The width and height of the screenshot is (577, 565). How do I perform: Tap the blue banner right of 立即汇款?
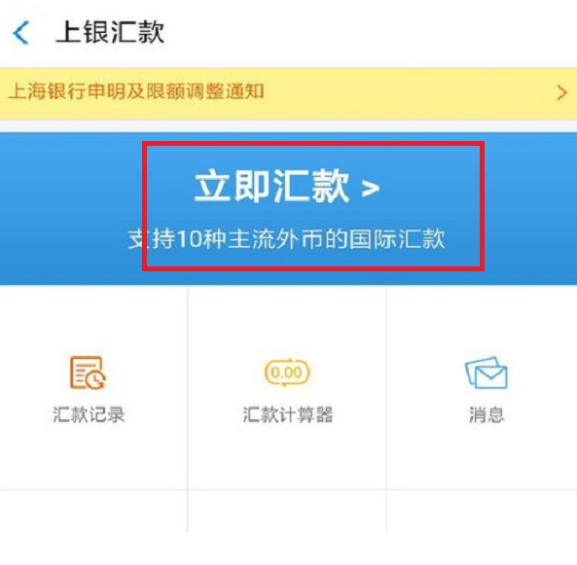coord(530,208)
